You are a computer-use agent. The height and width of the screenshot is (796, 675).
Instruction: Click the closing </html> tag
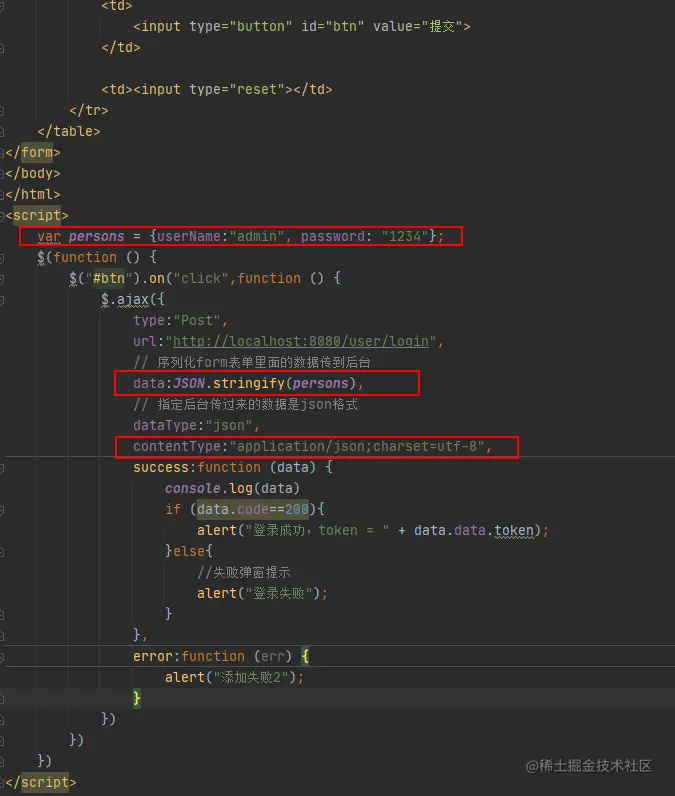(33, 194)
